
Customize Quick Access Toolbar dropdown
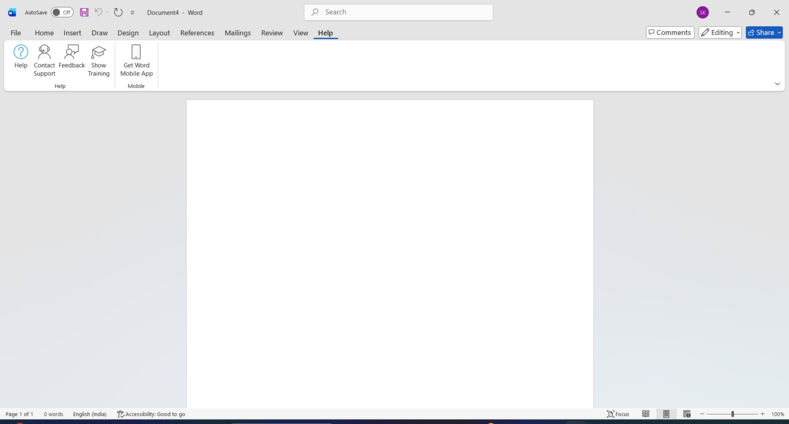pyautogui.click(x=132, y=13)
